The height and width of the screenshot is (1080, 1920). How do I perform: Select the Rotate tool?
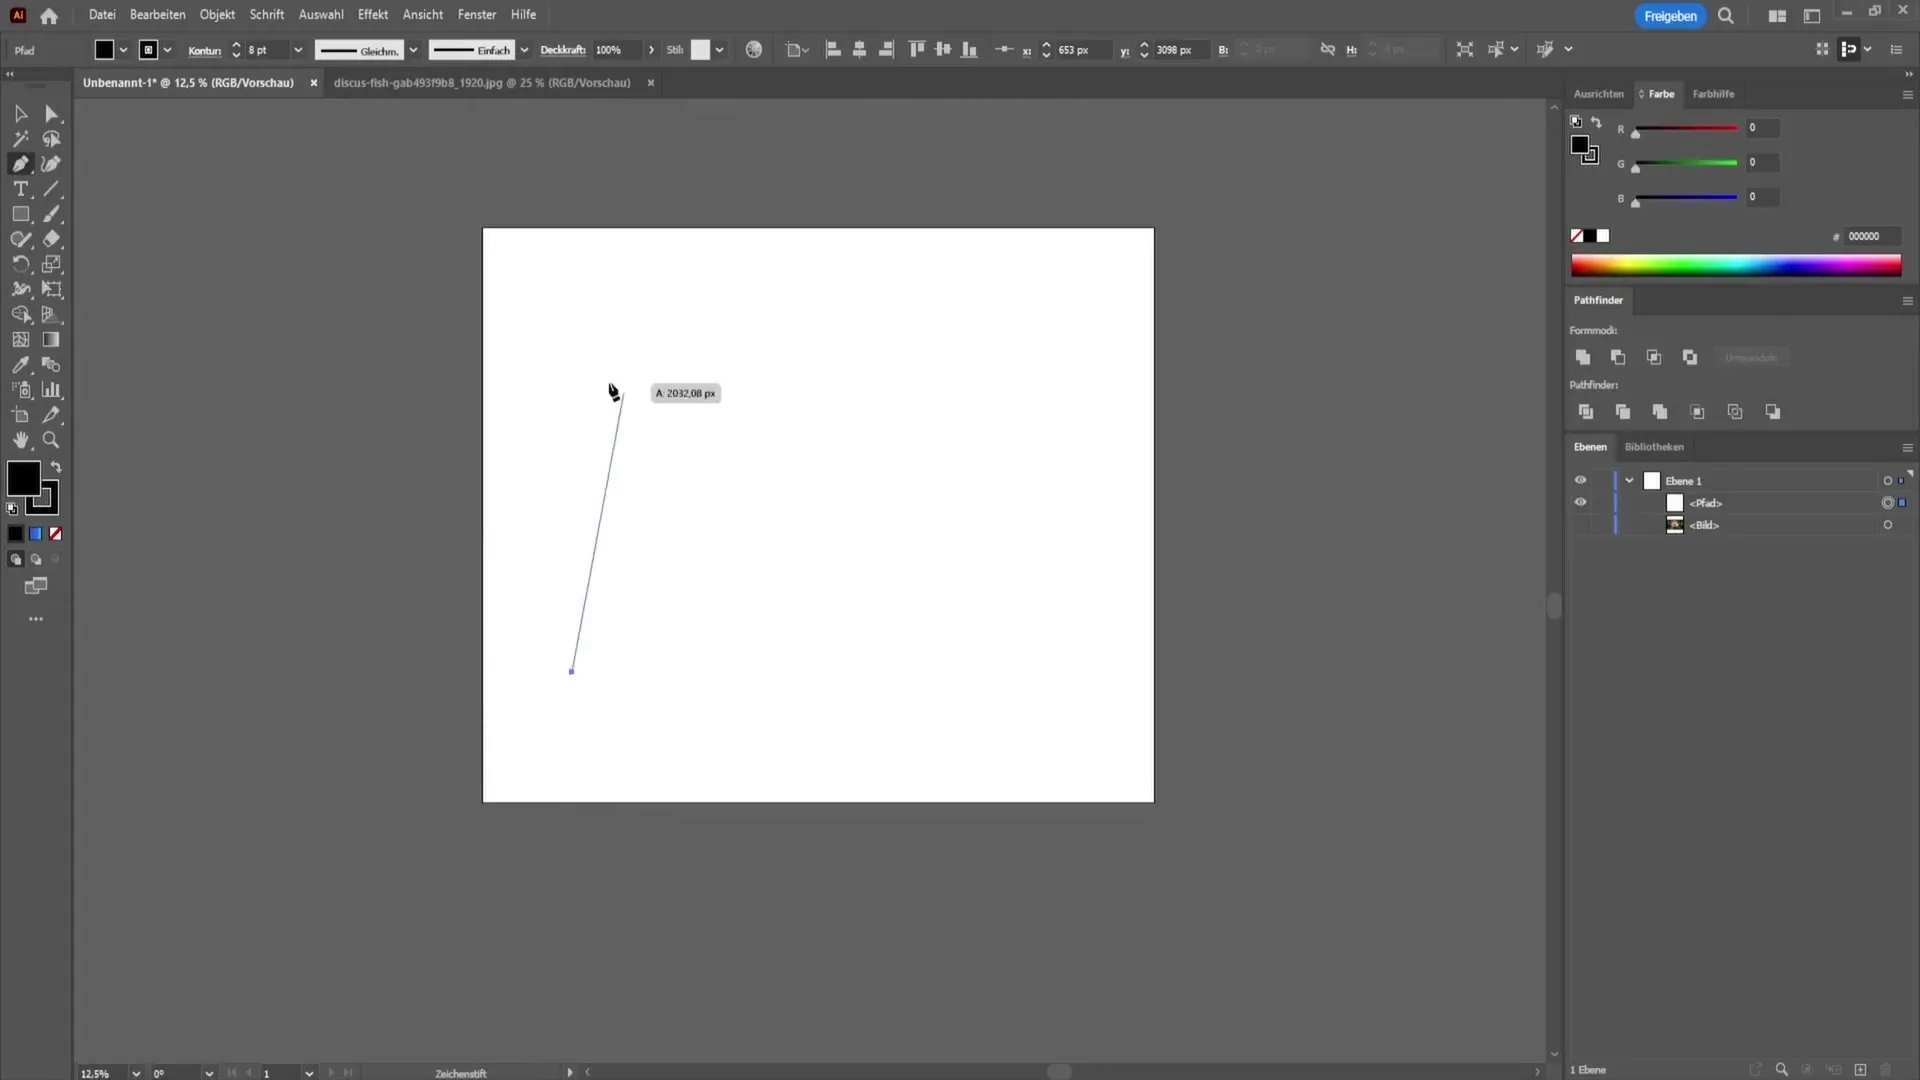pos(20,264)
